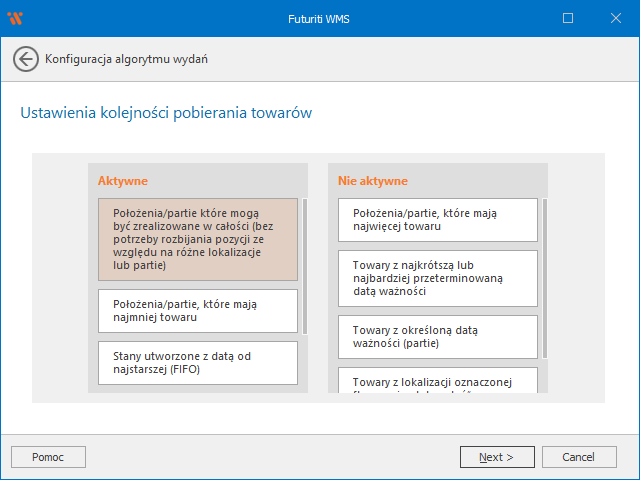
Task: Proceed with the Next button
Action: tap(497, 457)
